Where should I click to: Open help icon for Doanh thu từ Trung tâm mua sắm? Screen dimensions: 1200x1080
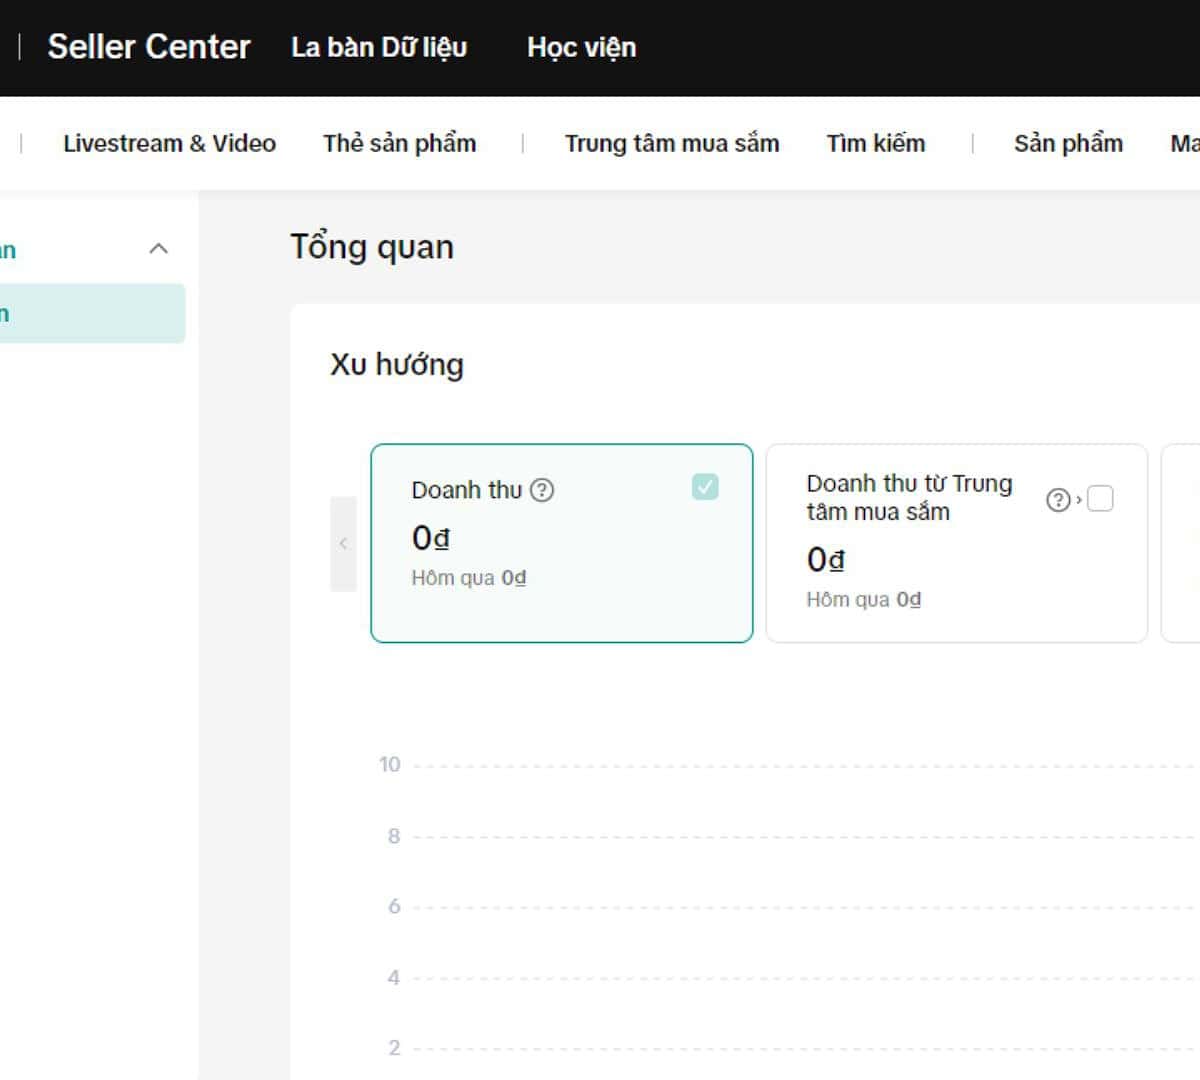(x=1057, y=500)
